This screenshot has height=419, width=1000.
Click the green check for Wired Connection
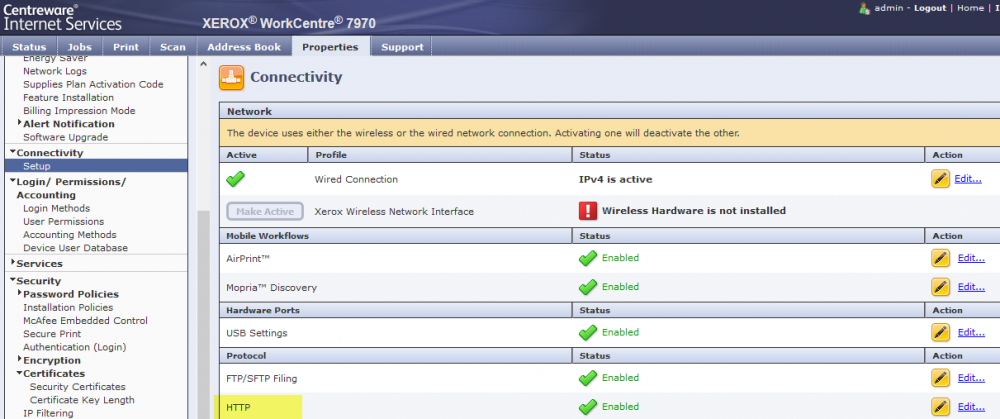pos(236,180)
